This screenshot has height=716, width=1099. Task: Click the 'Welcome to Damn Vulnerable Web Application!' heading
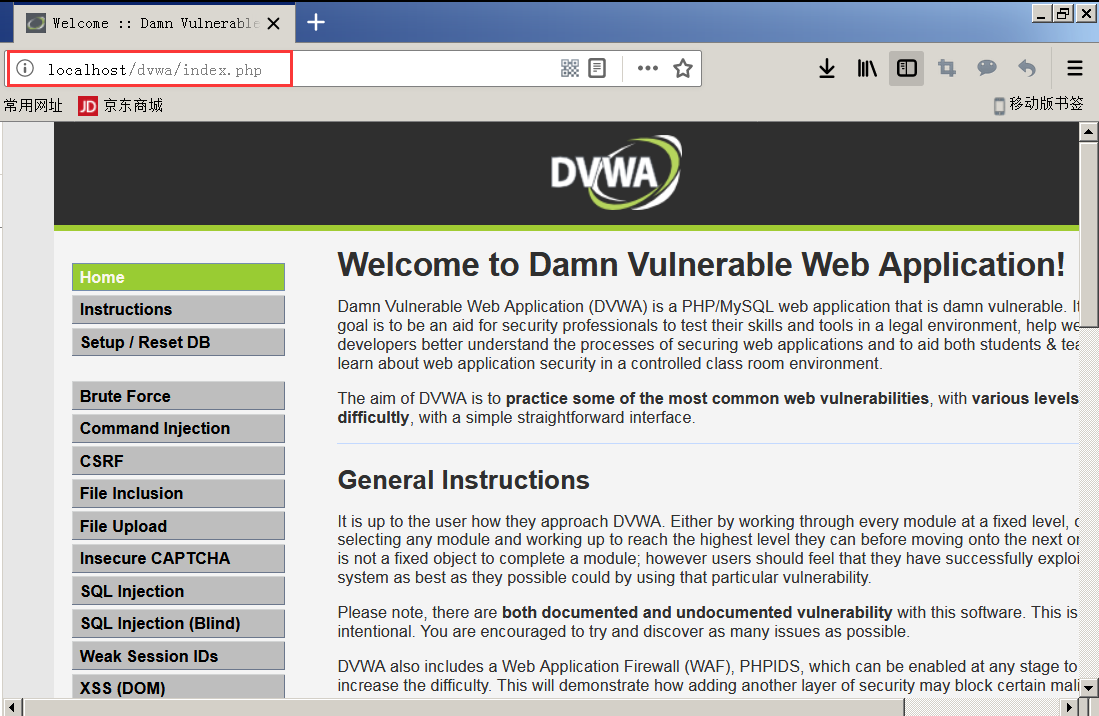pos(701,265)
